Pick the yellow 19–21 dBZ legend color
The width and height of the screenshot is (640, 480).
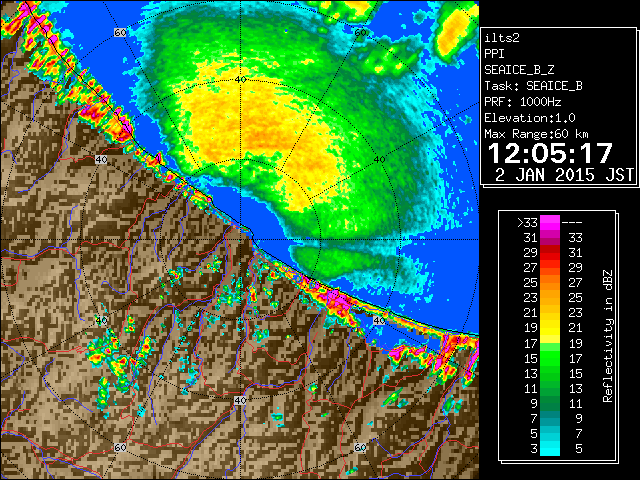tap(550, 328)
